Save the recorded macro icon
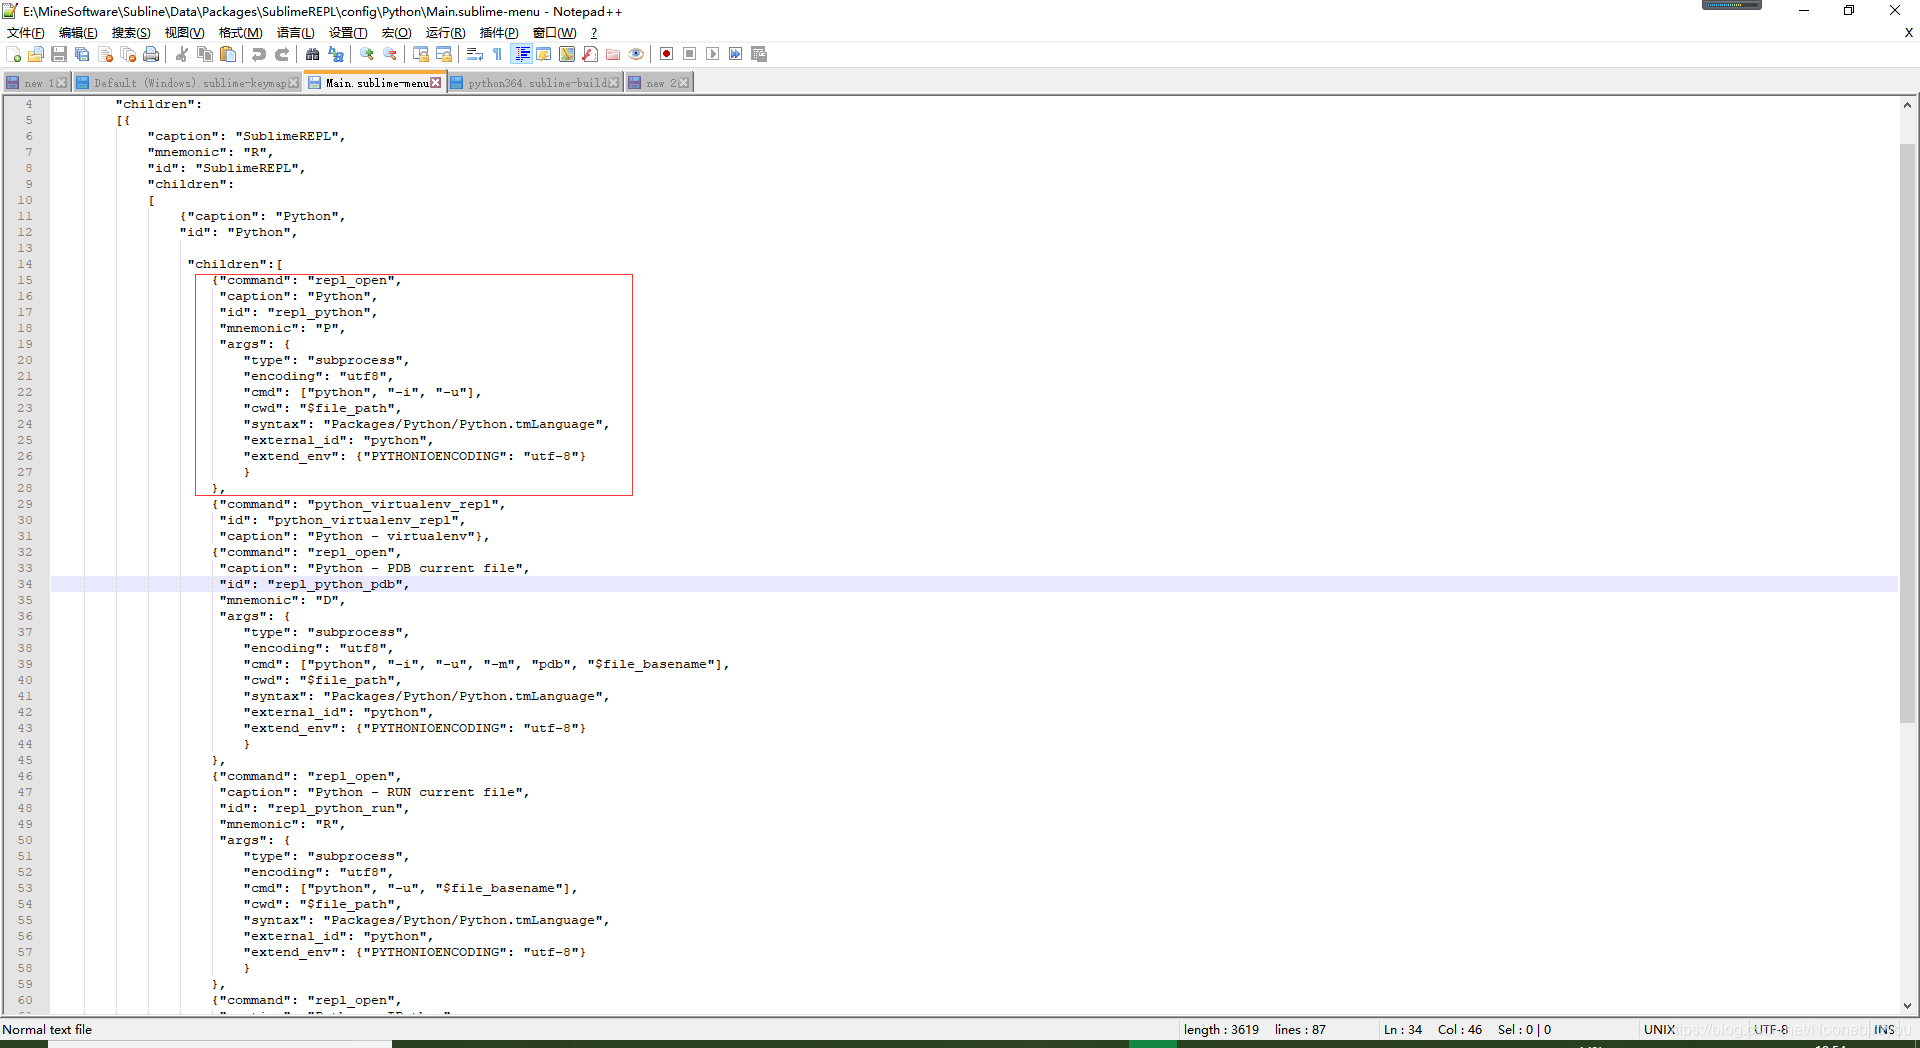This screenshot has width=1920, height=1048. (759, 54)
